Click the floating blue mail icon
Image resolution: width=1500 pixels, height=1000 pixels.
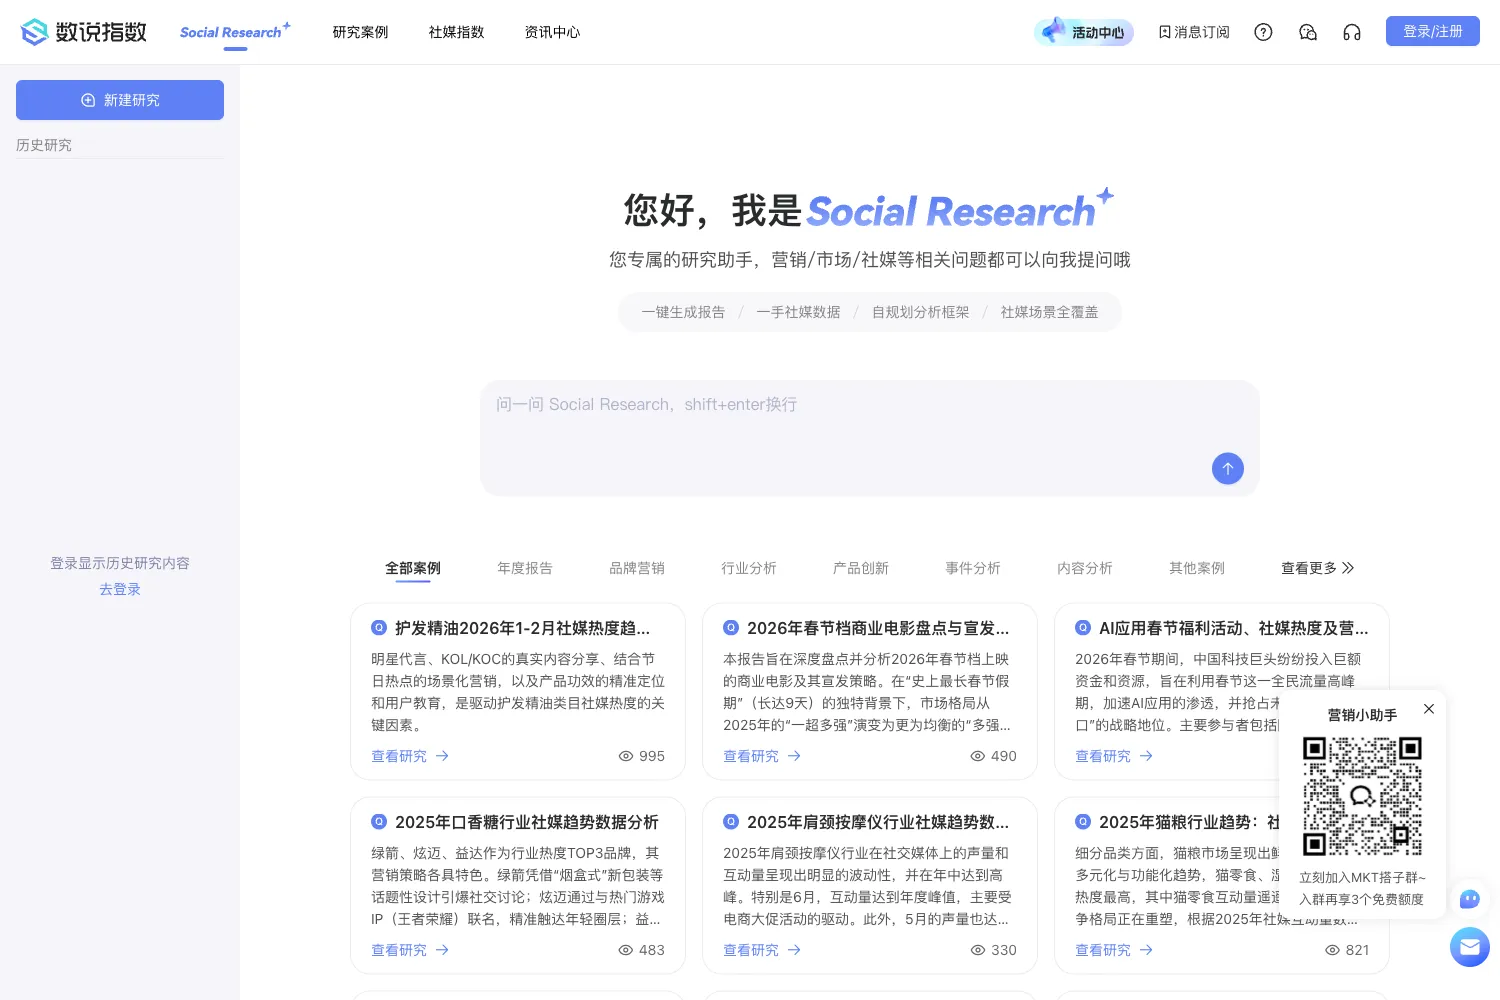[1470, 947]
